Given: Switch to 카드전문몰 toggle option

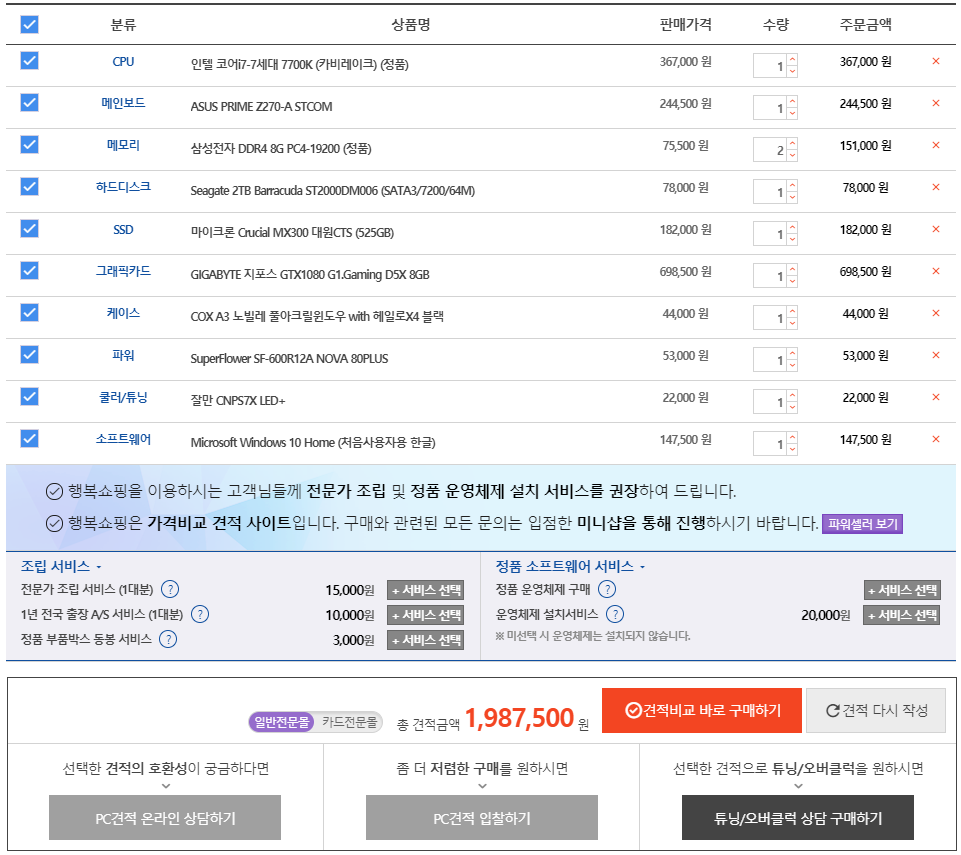Looking at the screenshot, I should (x=349, y=722).
